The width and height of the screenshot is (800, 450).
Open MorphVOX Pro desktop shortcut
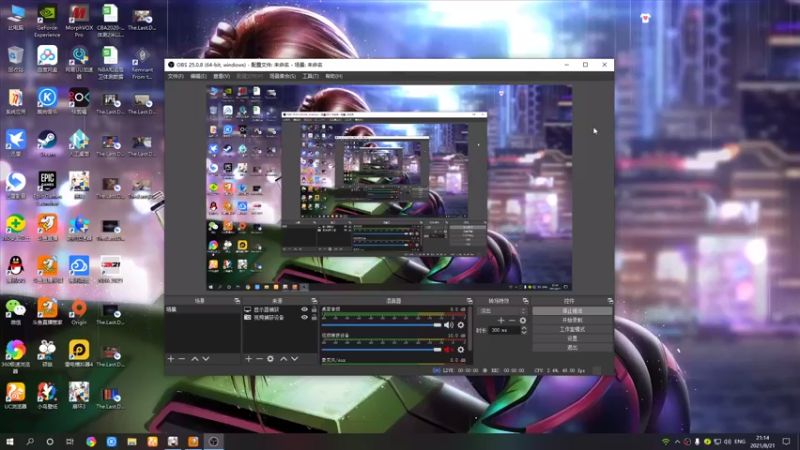coord(79,21)
